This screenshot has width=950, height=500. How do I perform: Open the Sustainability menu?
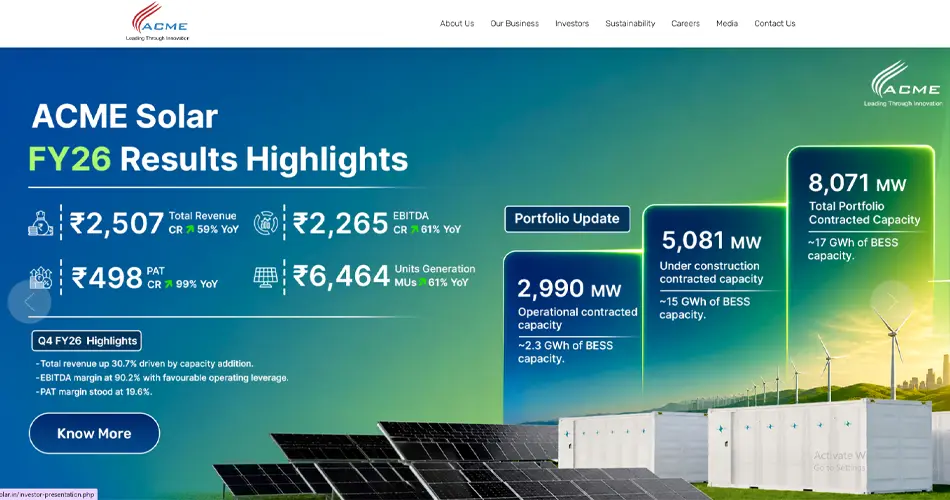point(630,24)
